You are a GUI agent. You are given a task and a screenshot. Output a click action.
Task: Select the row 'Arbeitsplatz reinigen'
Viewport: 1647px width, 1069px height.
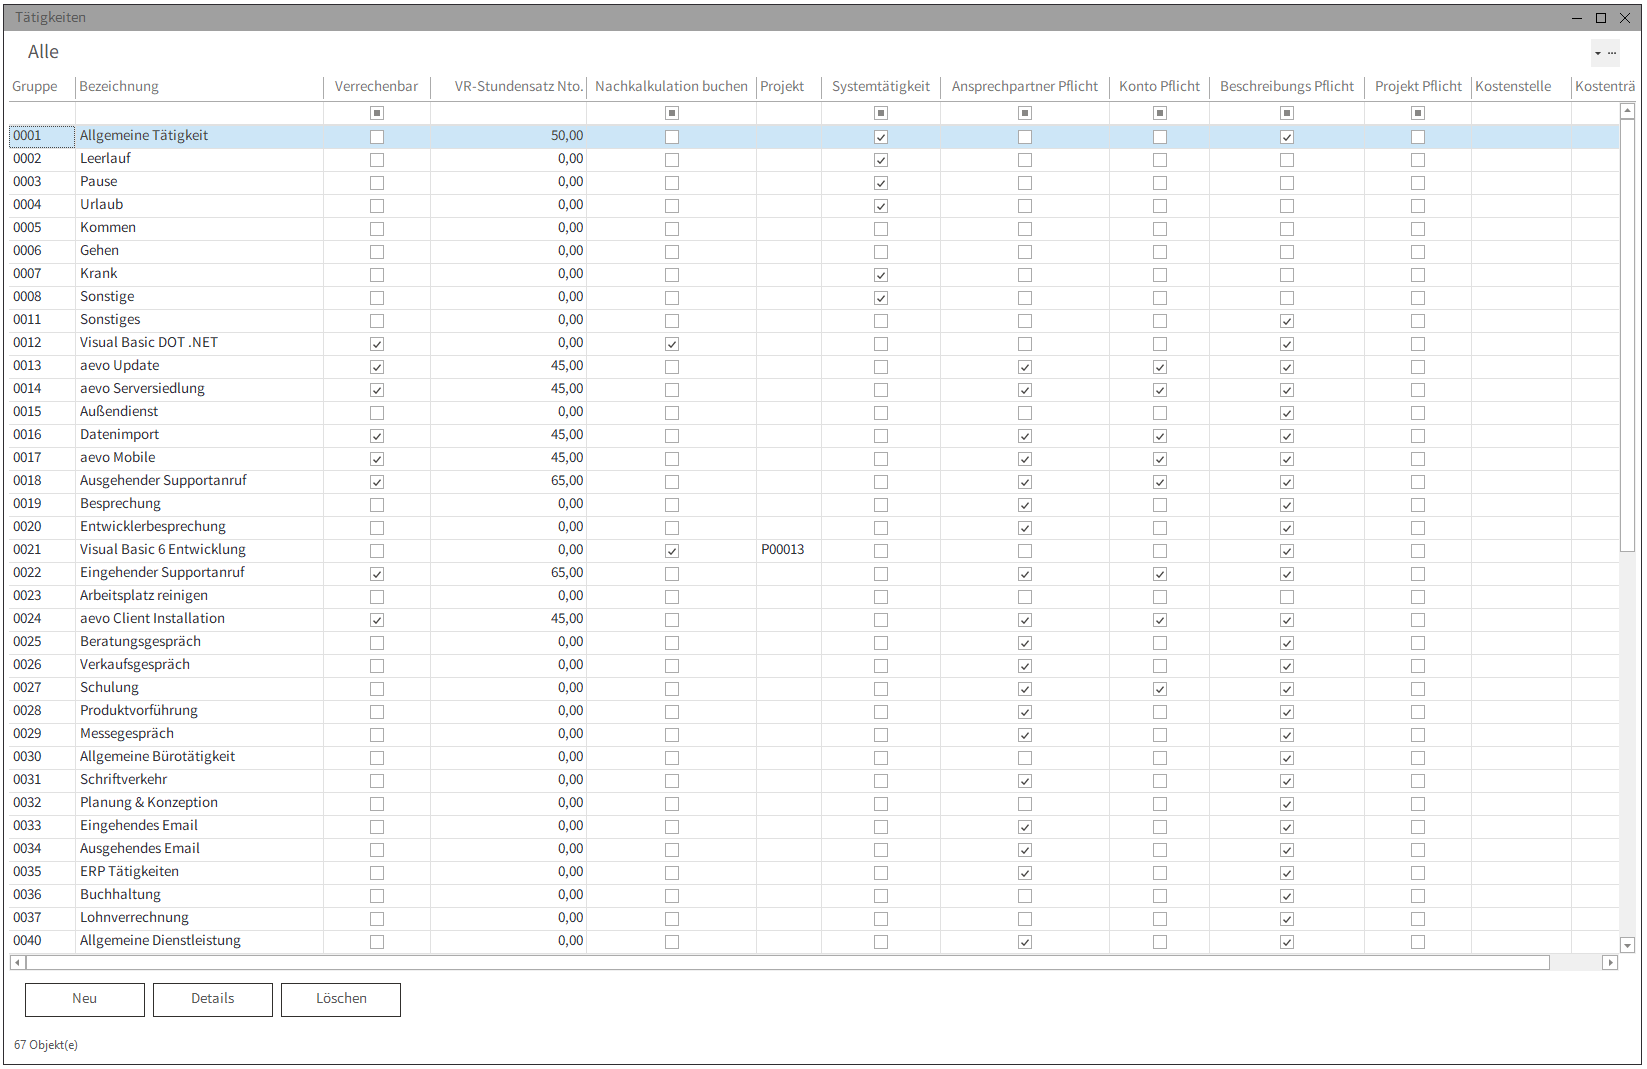tap(814, 596)
